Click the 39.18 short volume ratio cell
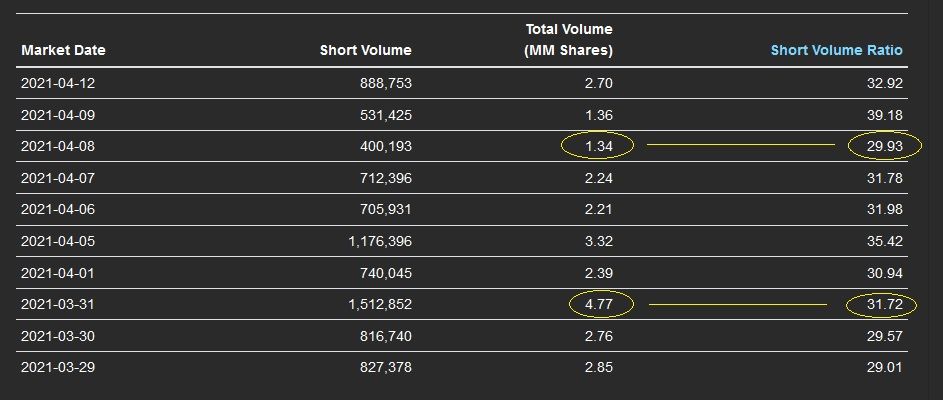 coord(885,115)
